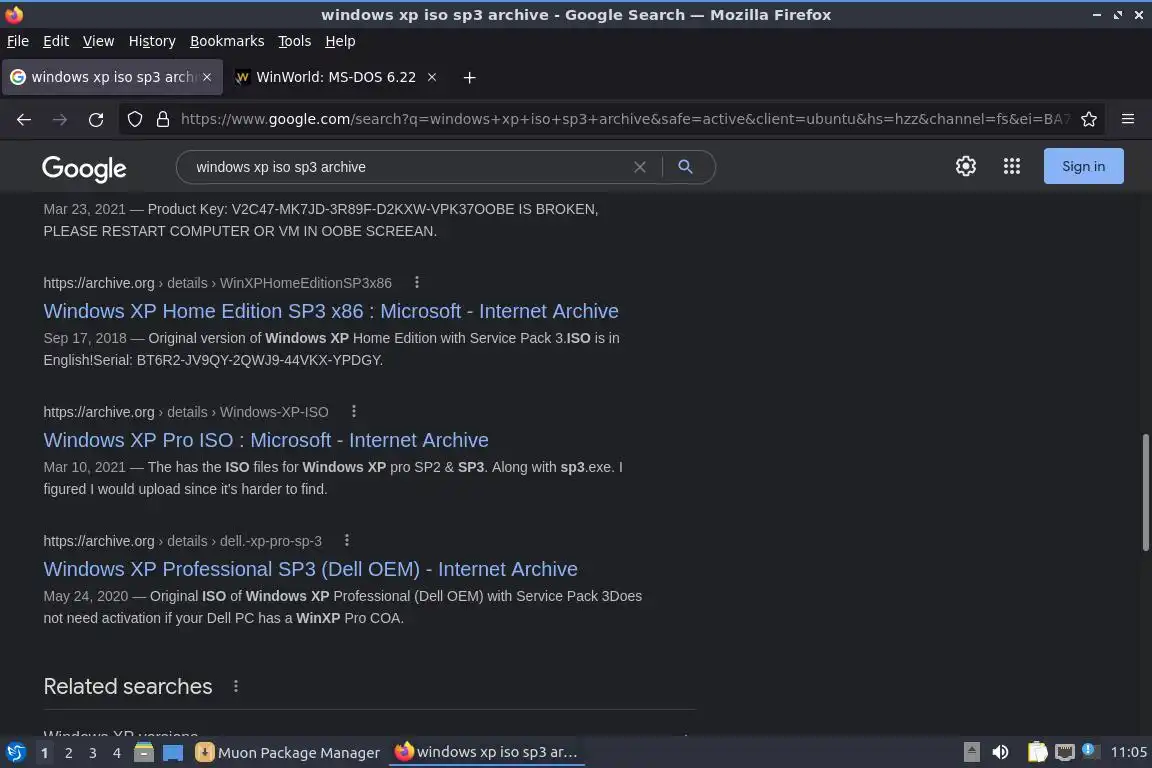Sign in to Google account
The height and width of the screenshot is (768, 1152).
(1083, 166)
